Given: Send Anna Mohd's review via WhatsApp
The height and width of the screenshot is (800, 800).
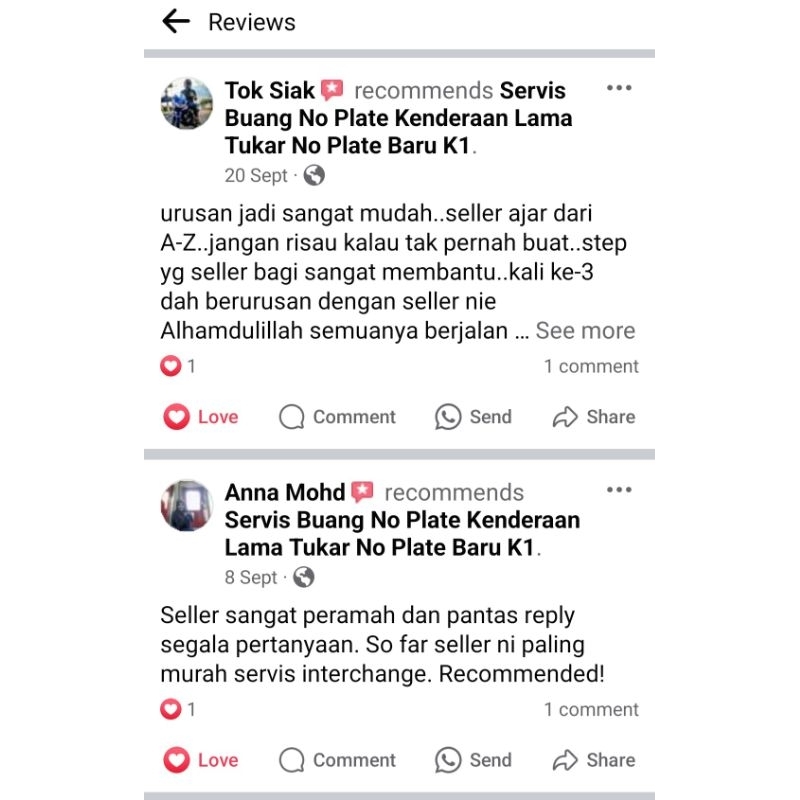Looking at the screenshot, I should point(473,760).
